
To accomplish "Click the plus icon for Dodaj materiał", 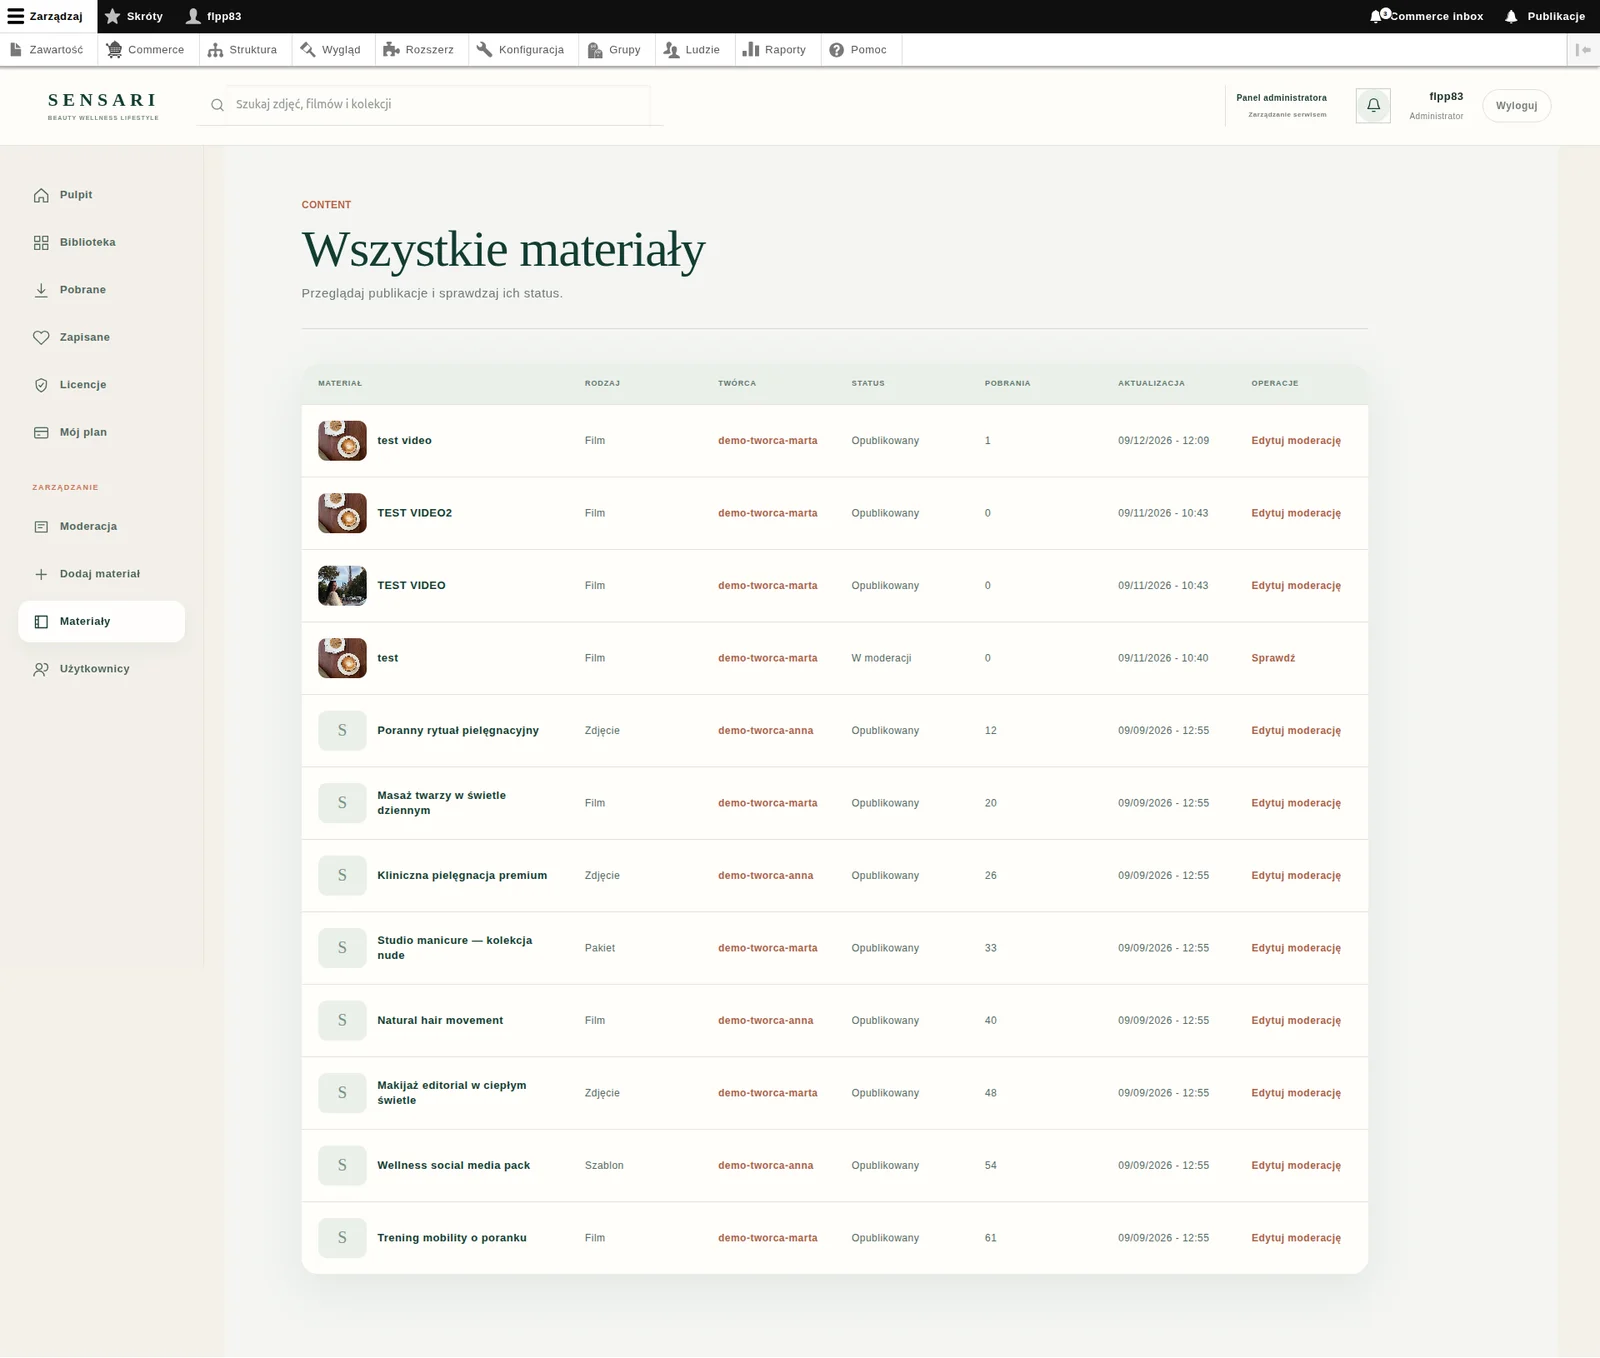I will [41, 574].
